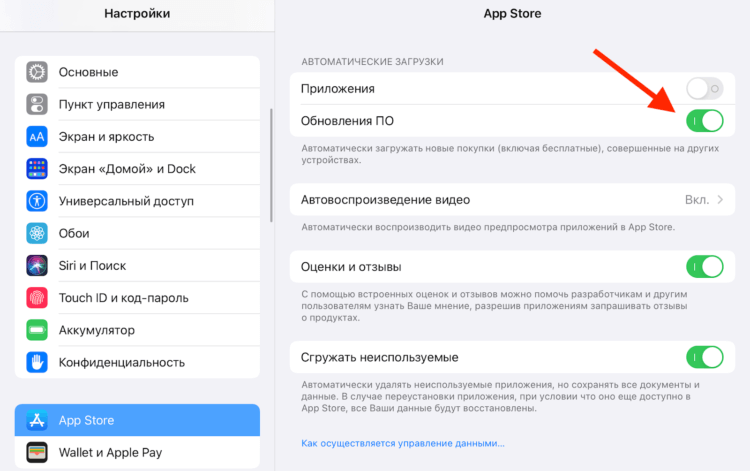This screenshot has width=750, height=471.
Task: Open the Вкл. value for video autoplay
Action: pos(697,200)
